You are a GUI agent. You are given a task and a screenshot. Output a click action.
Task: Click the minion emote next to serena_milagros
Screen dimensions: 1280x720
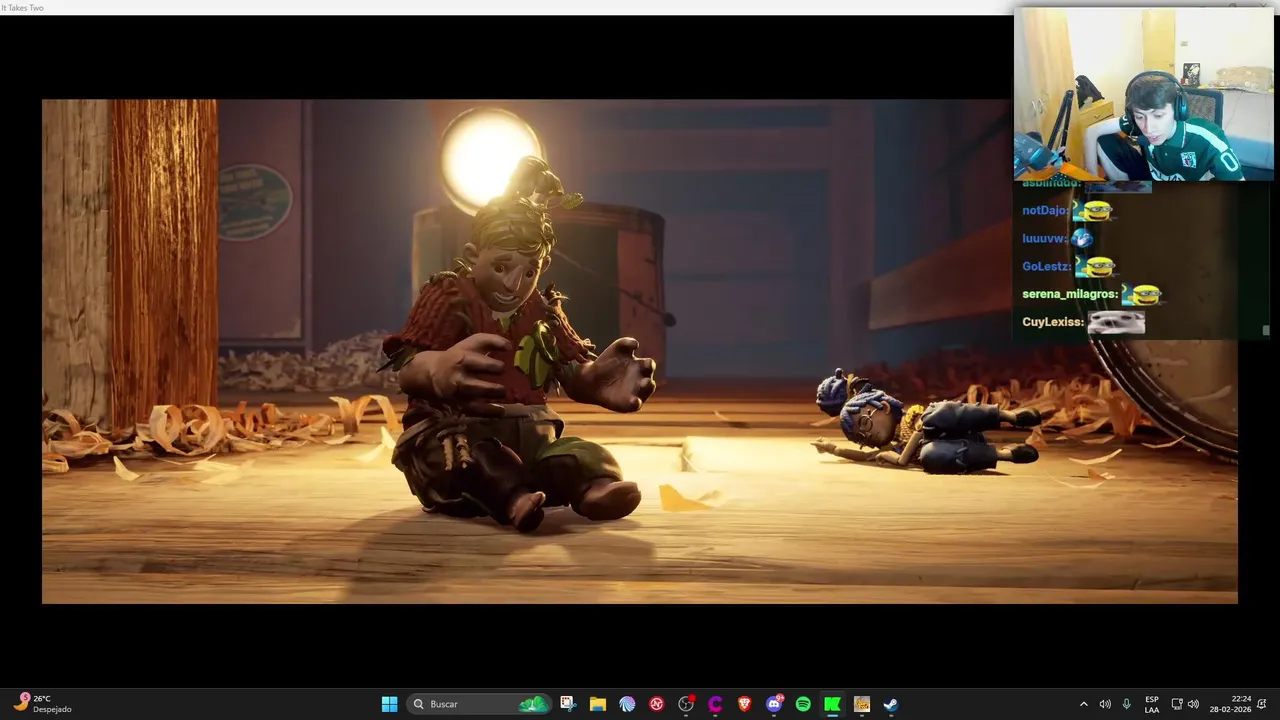tap(1143, 295)
